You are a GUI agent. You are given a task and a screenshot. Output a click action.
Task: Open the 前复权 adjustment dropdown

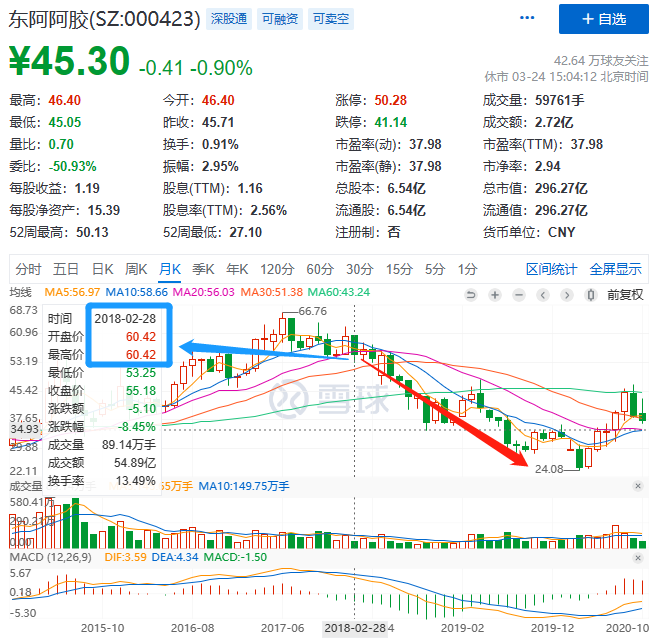(x=625, y=295)
